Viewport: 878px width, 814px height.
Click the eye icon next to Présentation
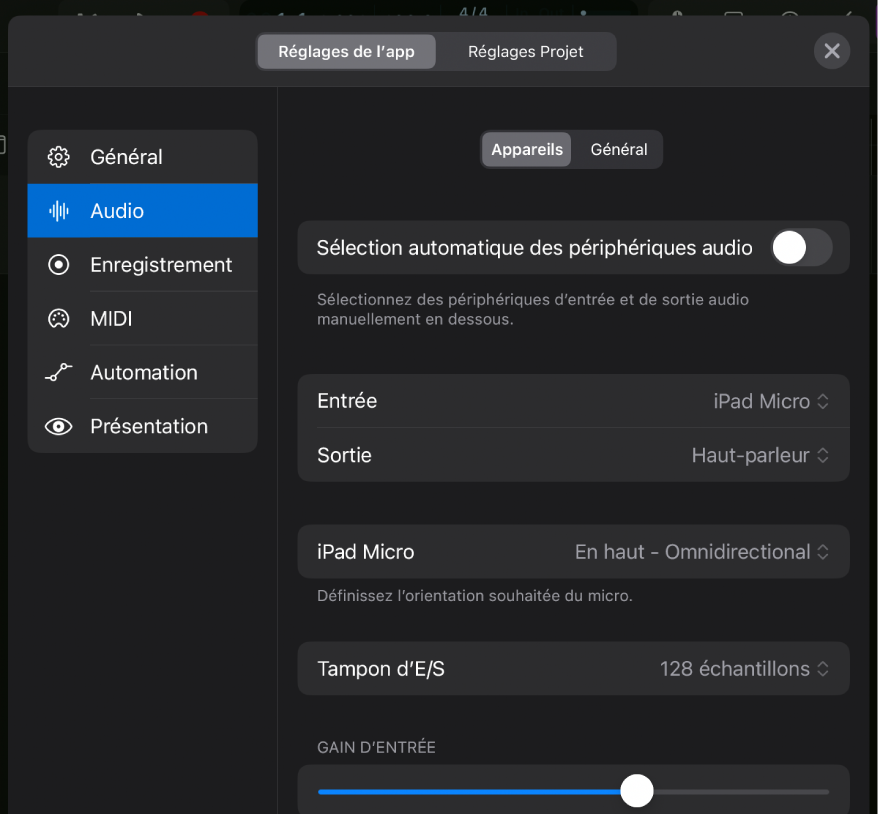pyautogui.click(x=59, y=427)
